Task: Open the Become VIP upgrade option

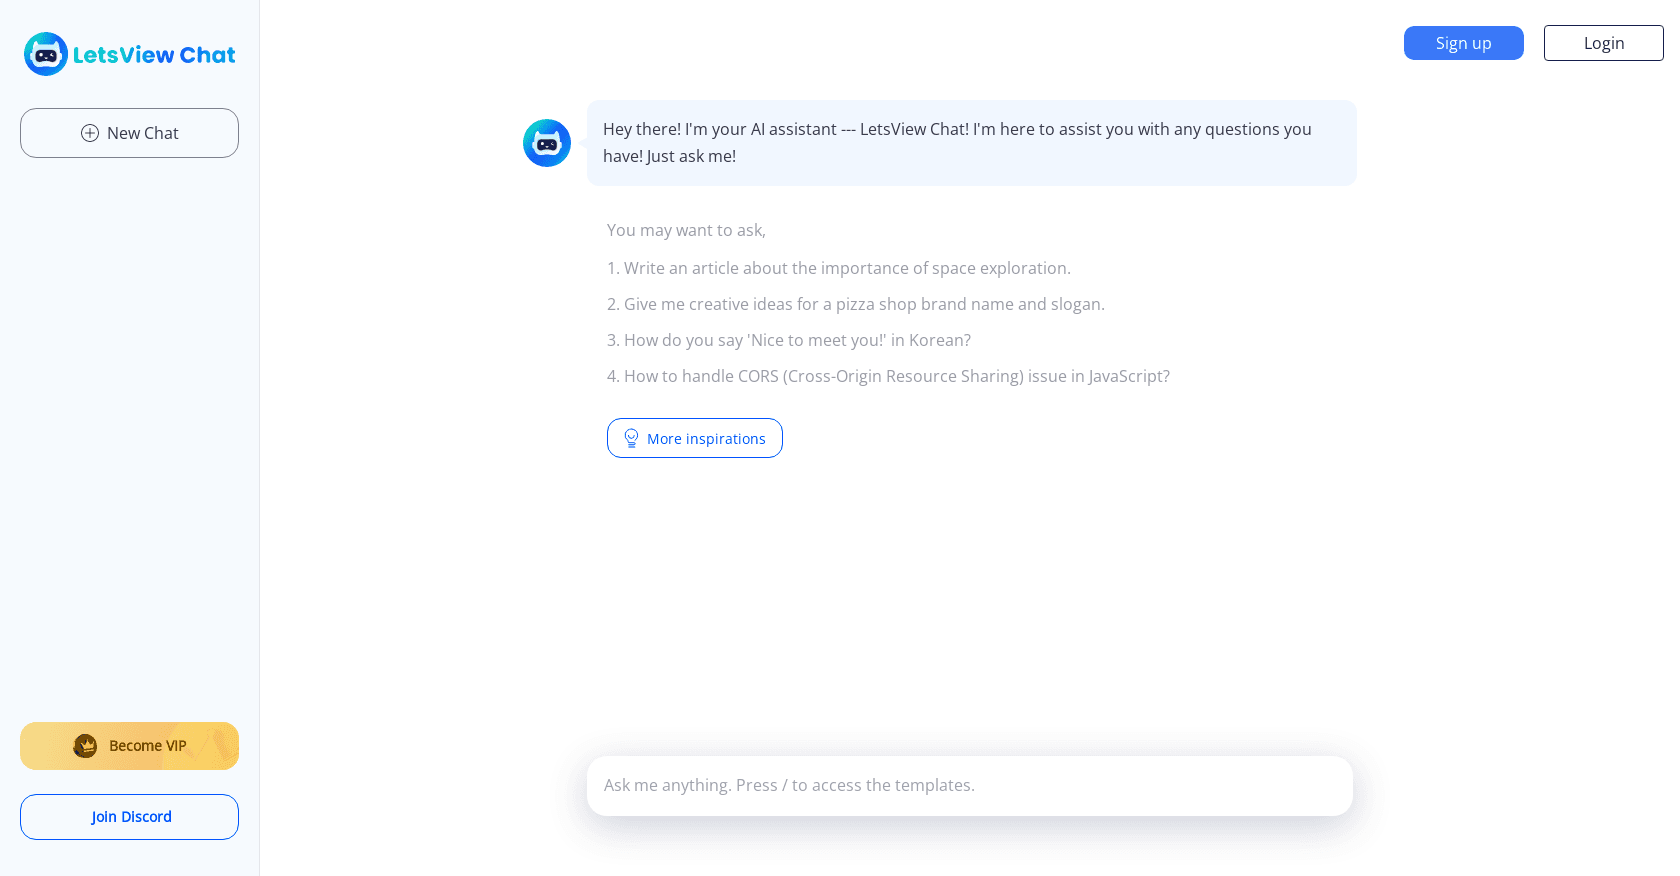Action: [x=129, y=745]
